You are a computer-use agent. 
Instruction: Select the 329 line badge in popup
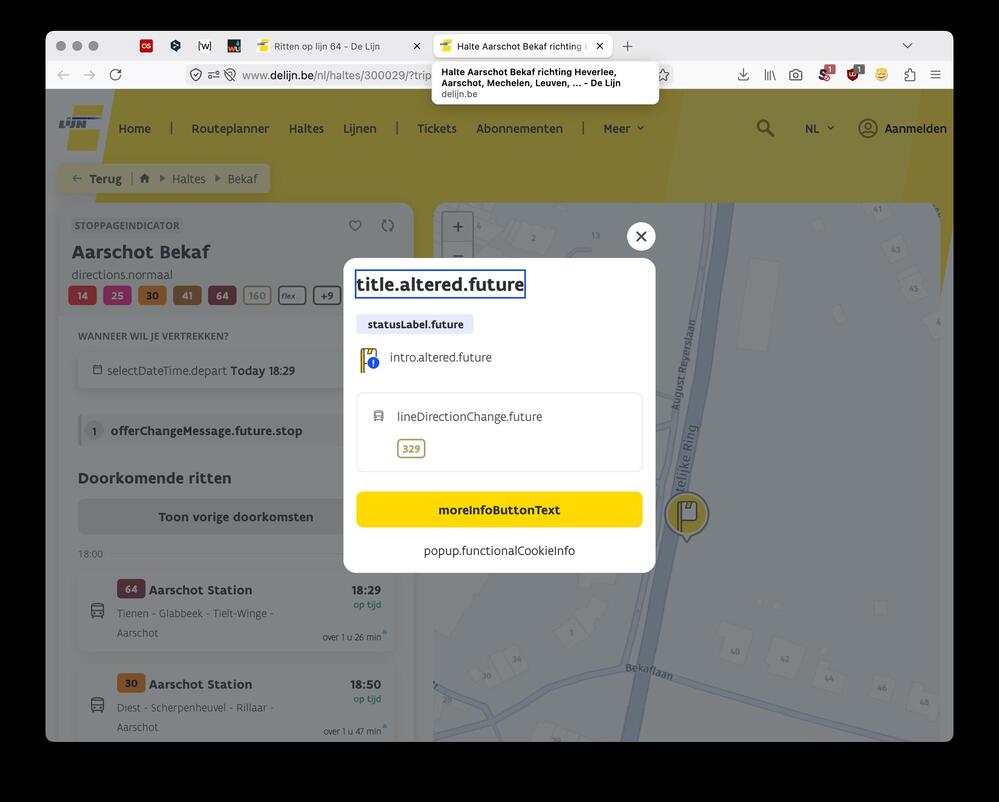click(411, 448)
